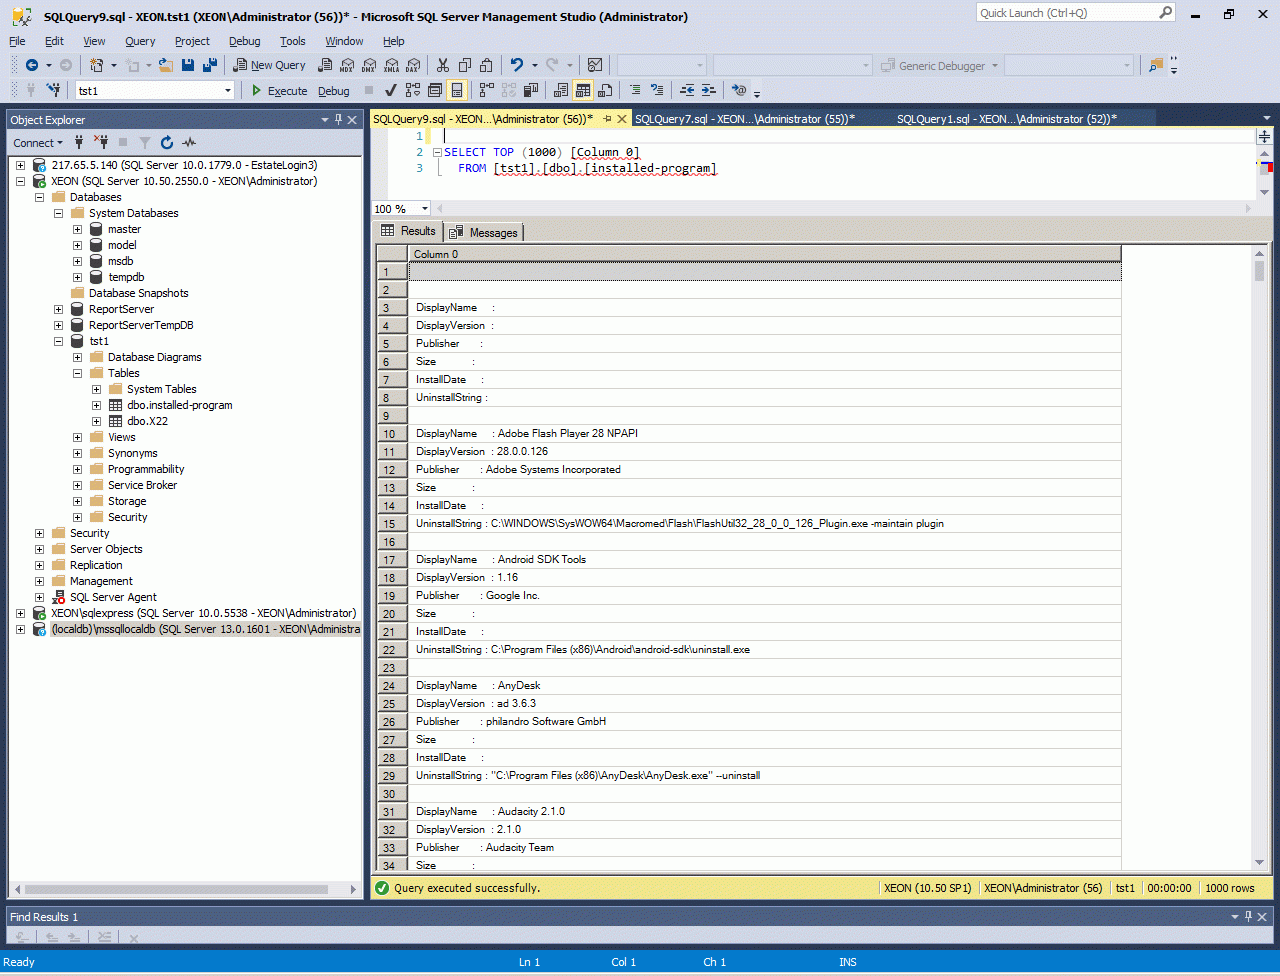This screenshot has height=976, width=1280.
Task: Open the Undo history dropdown arrow
Action: click(534, 65)
